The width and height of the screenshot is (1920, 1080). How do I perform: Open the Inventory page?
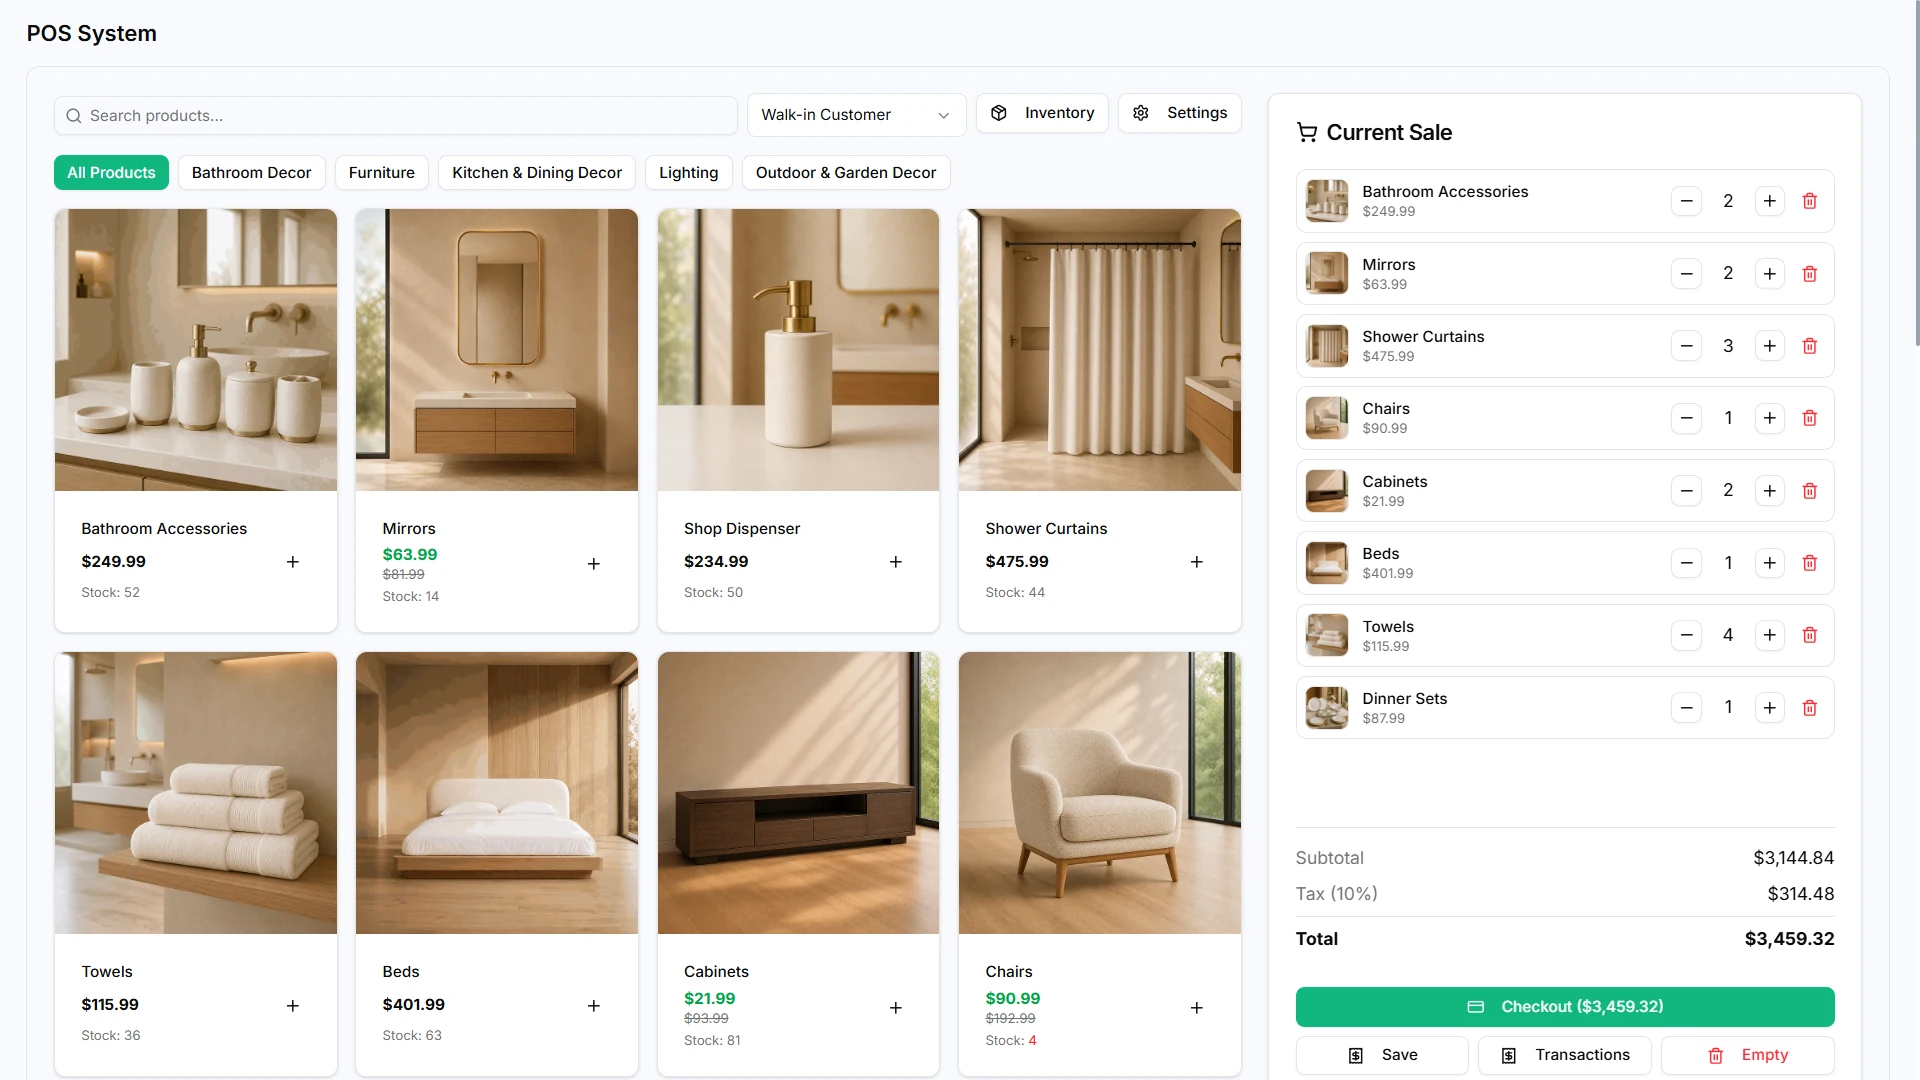pos(1042,113)
